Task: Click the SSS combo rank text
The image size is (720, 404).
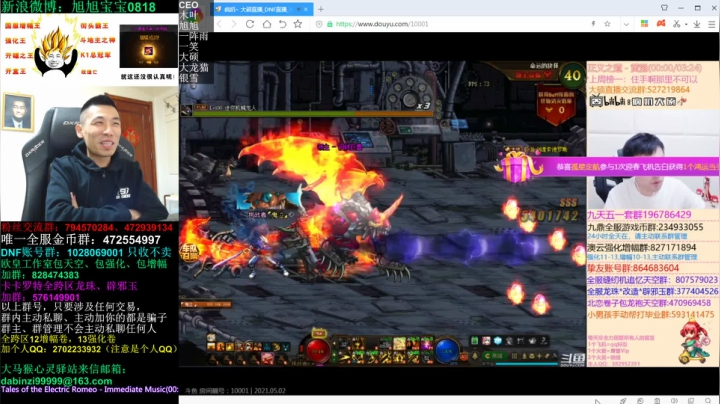Action: tap(568, 202)
